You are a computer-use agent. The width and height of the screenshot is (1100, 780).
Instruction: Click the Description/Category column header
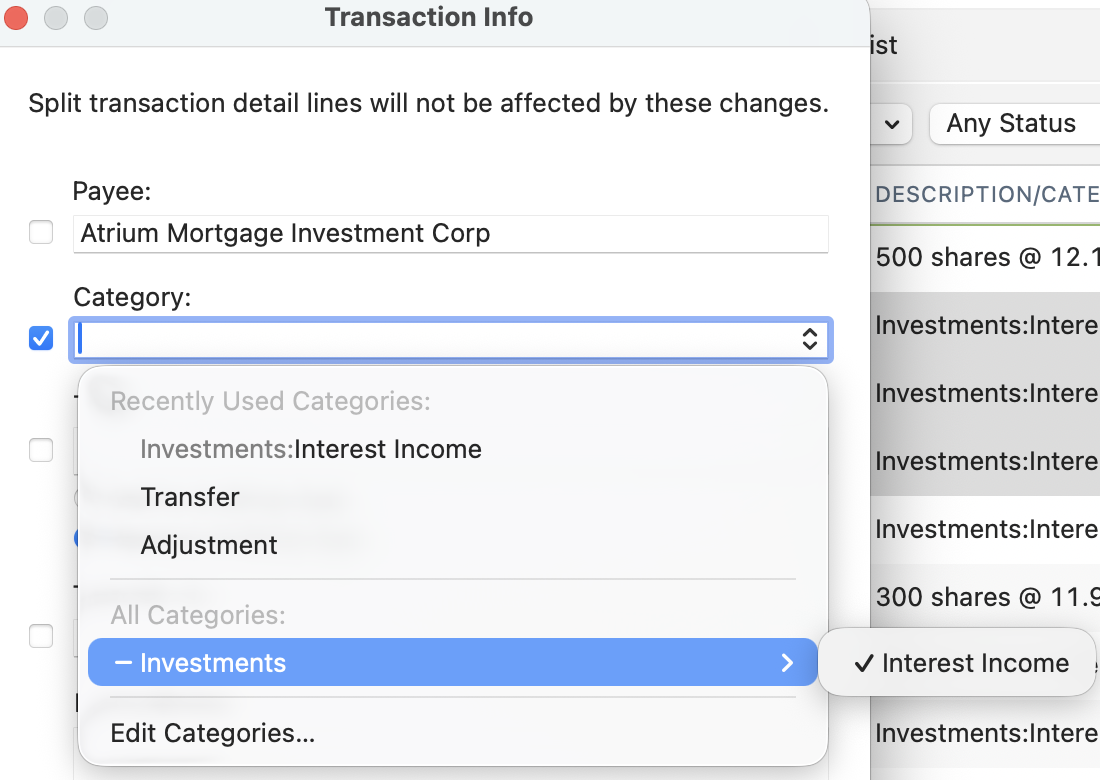coord(986,194)
